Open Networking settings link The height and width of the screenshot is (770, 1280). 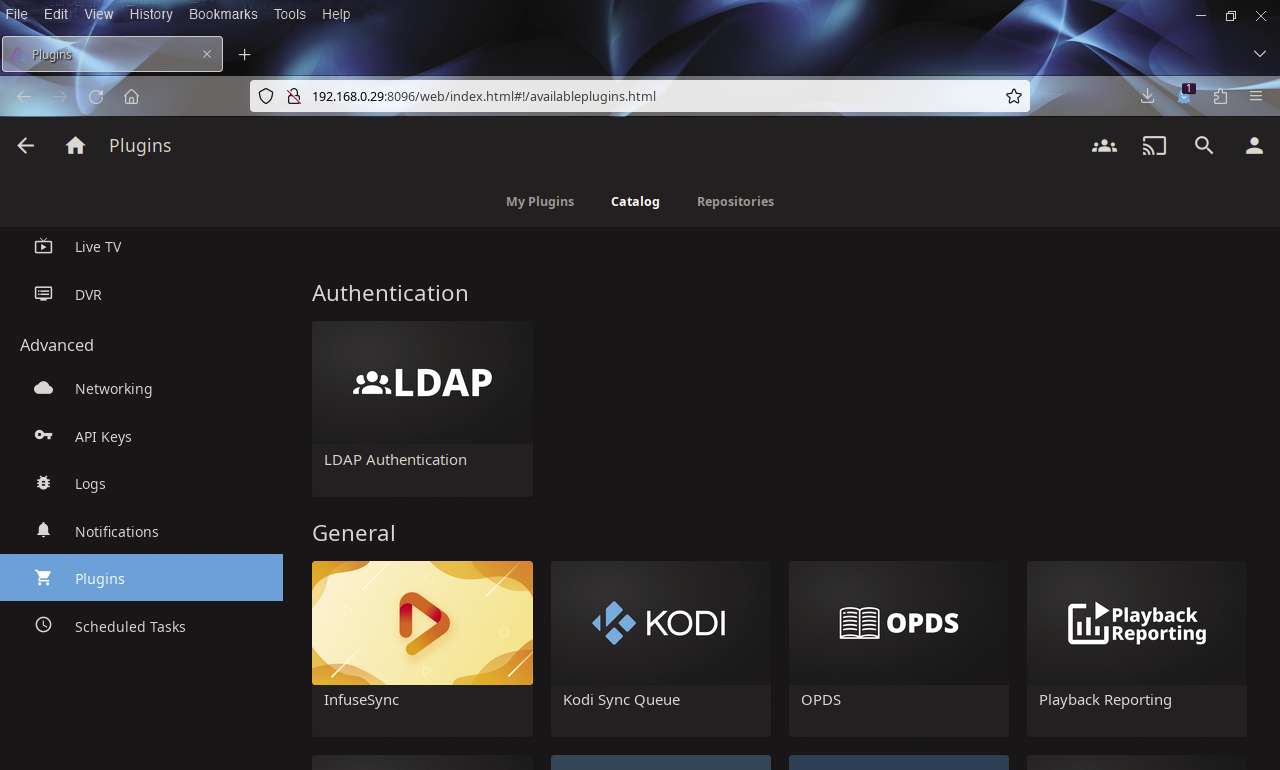pyautogui.click(x=141, y=388)
